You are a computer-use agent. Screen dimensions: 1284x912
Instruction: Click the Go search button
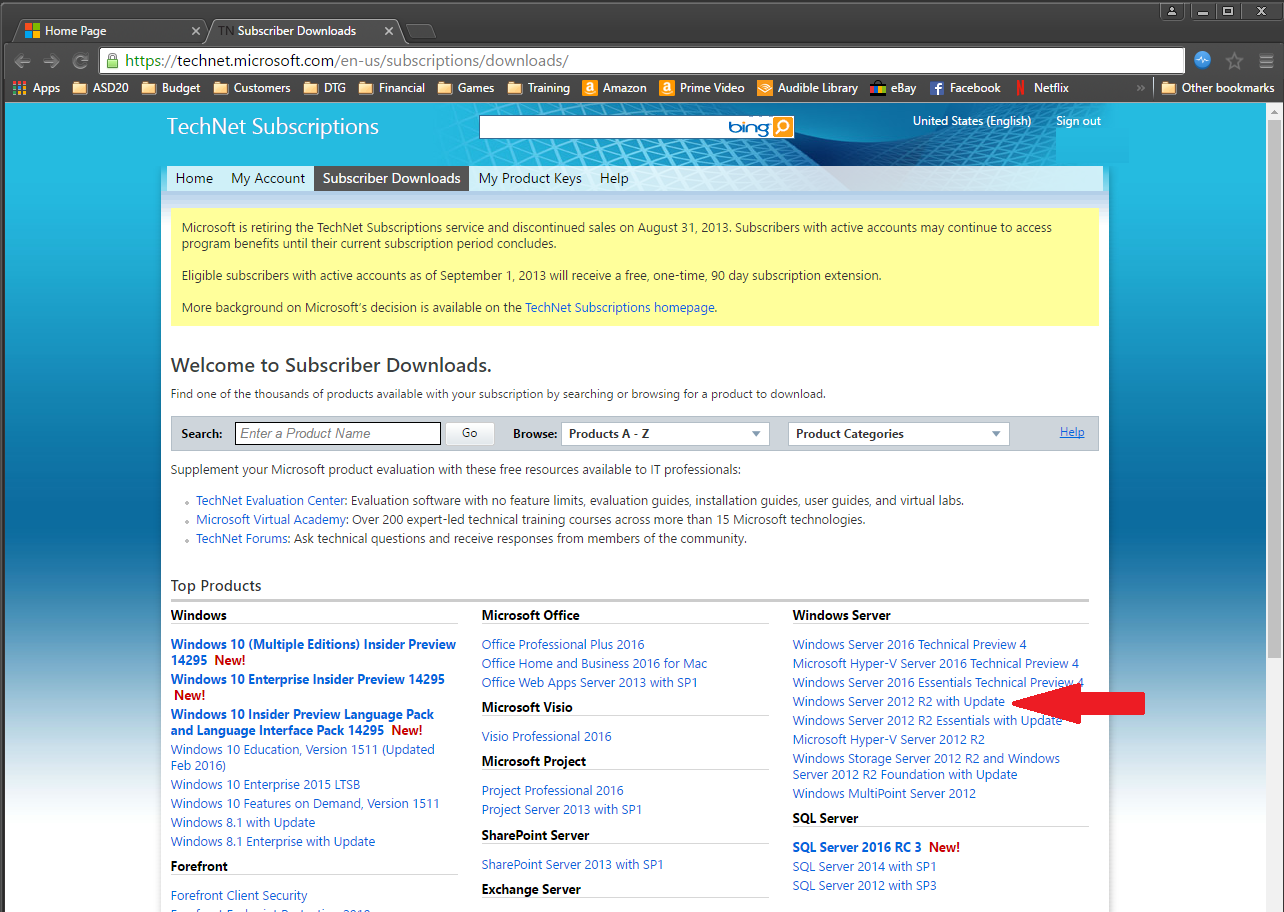[470, 434]
